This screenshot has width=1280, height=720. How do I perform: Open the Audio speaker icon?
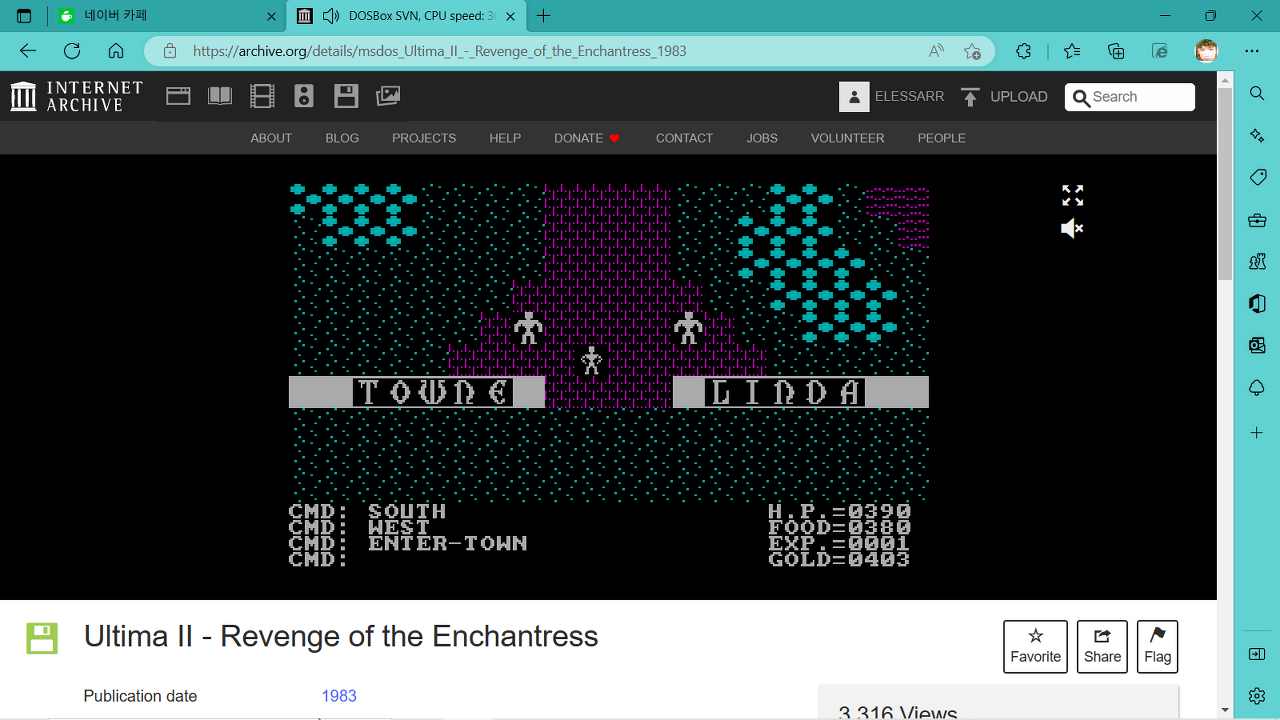(304, 96)
